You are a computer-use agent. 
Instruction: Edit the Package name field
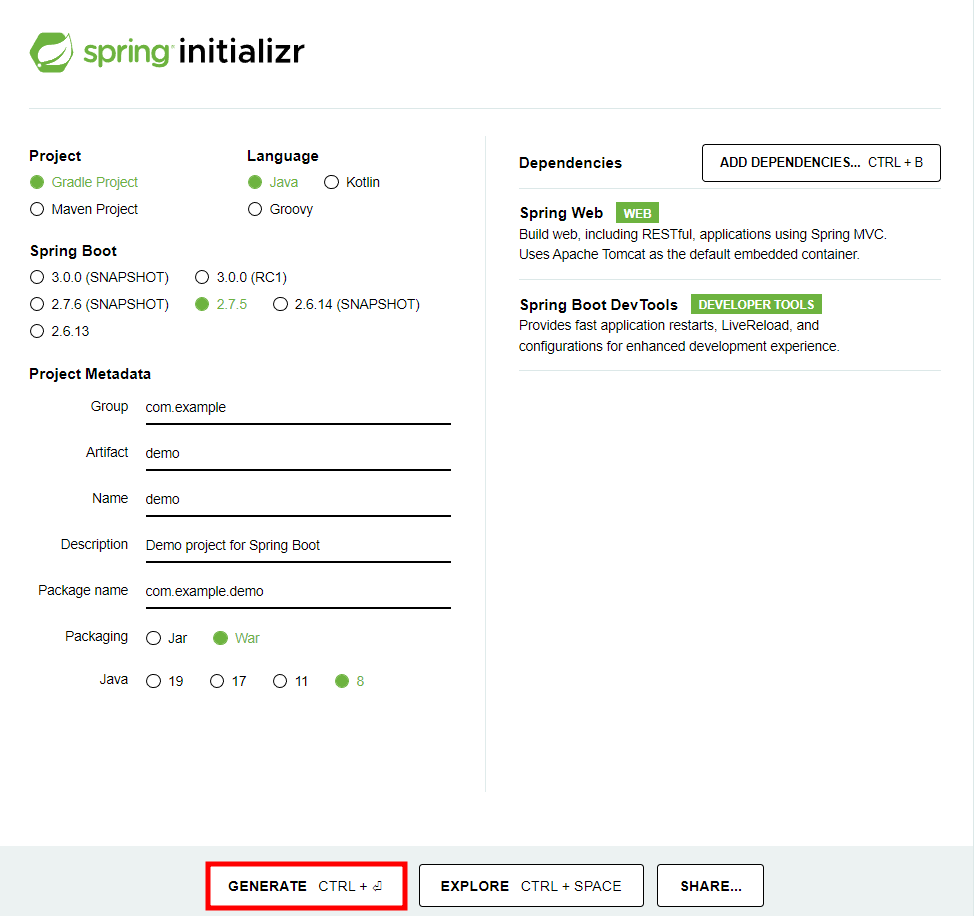[x=298, y=592]
